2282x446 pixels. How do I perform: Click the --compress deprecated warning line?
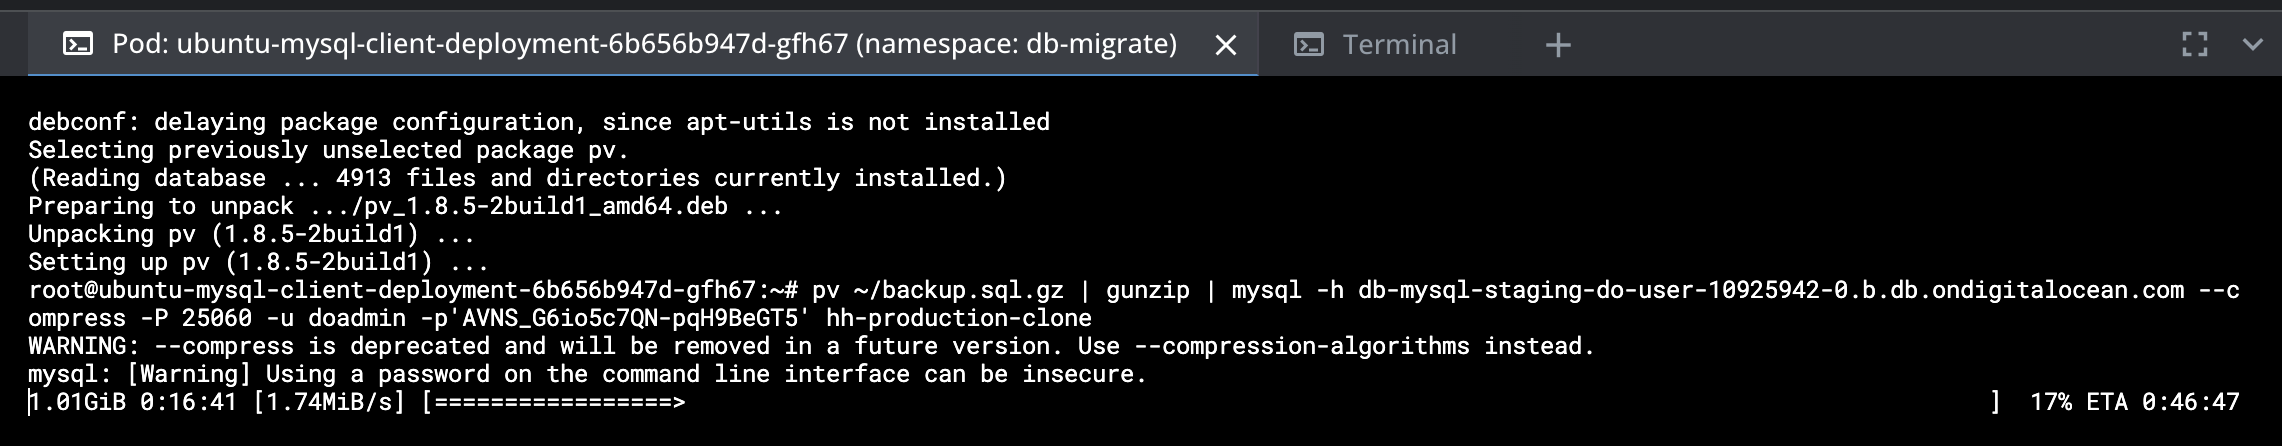[x=810, y=346]
